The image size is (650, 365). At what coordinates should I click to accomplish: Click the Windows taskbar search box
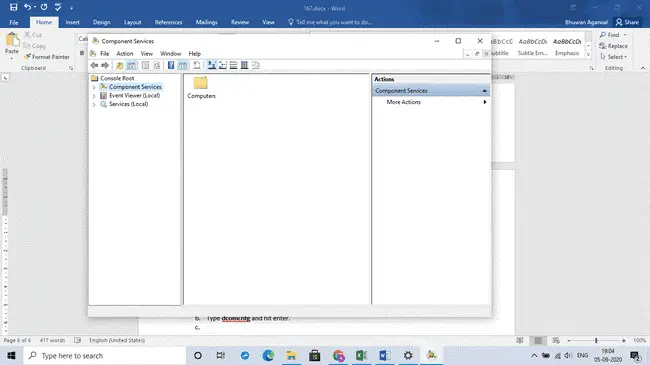pyautogui.click(x=105, y=356)
